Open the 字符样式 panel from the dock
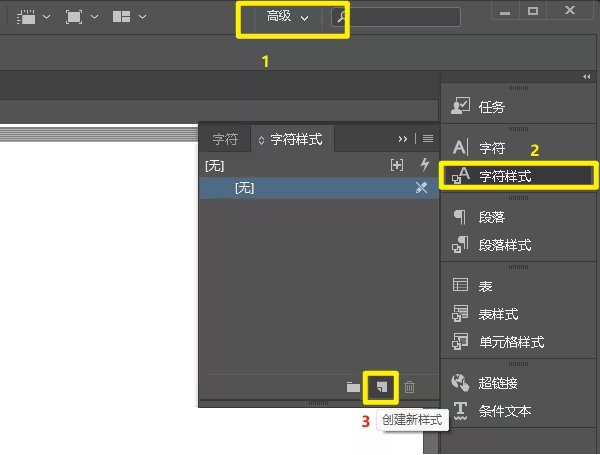Screen dimensions: 600x455 (x=518, y=176)
